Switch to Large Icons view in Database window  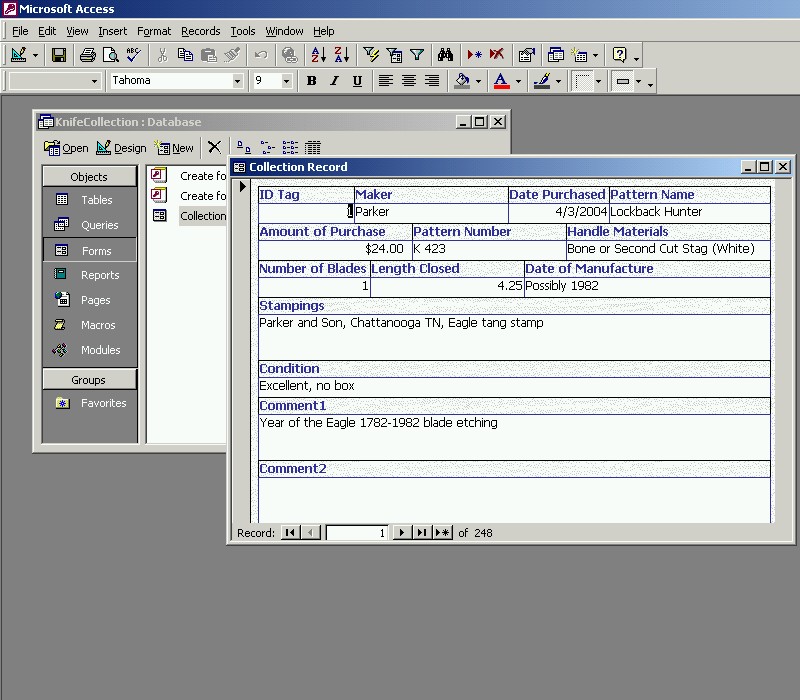(x=243, y=147)
